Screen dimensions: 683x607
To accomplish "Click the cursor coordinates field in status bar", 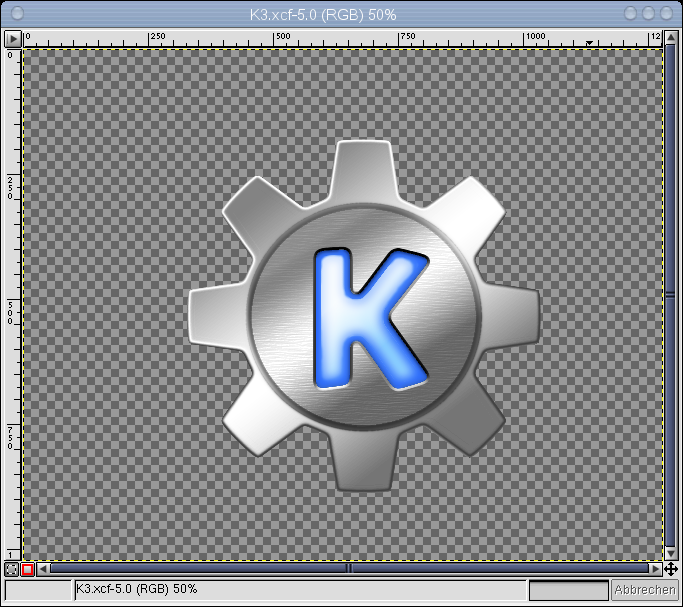I will tap(38, 590).
